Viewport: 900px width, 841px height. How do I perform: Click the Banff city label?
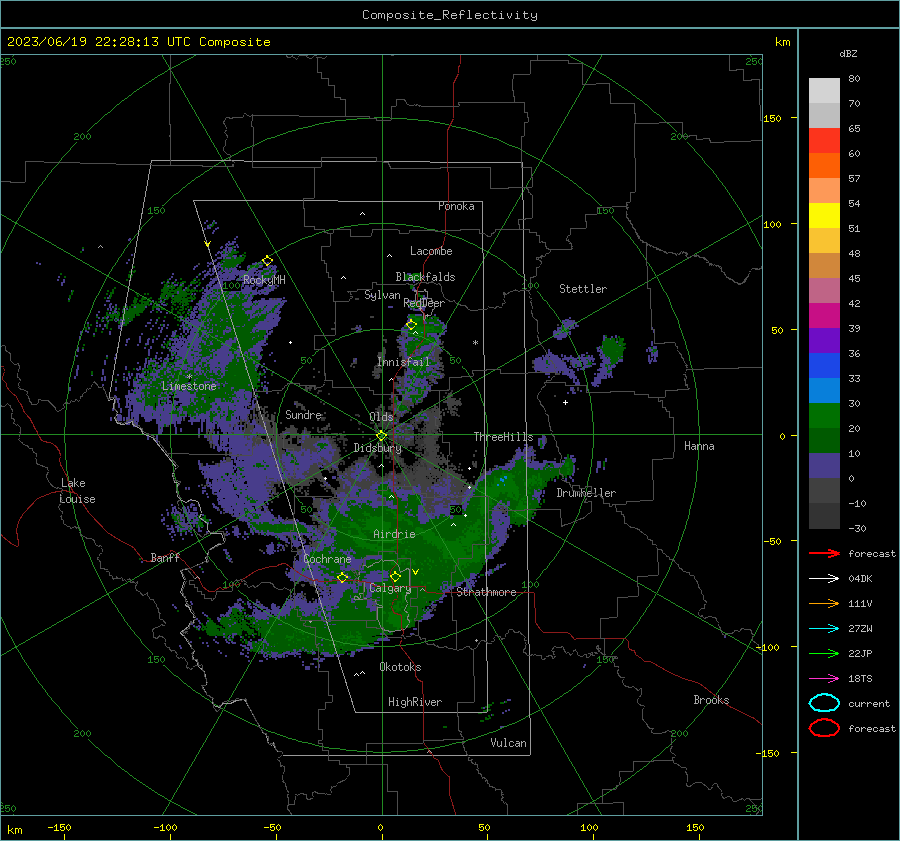tap(165, 558)
